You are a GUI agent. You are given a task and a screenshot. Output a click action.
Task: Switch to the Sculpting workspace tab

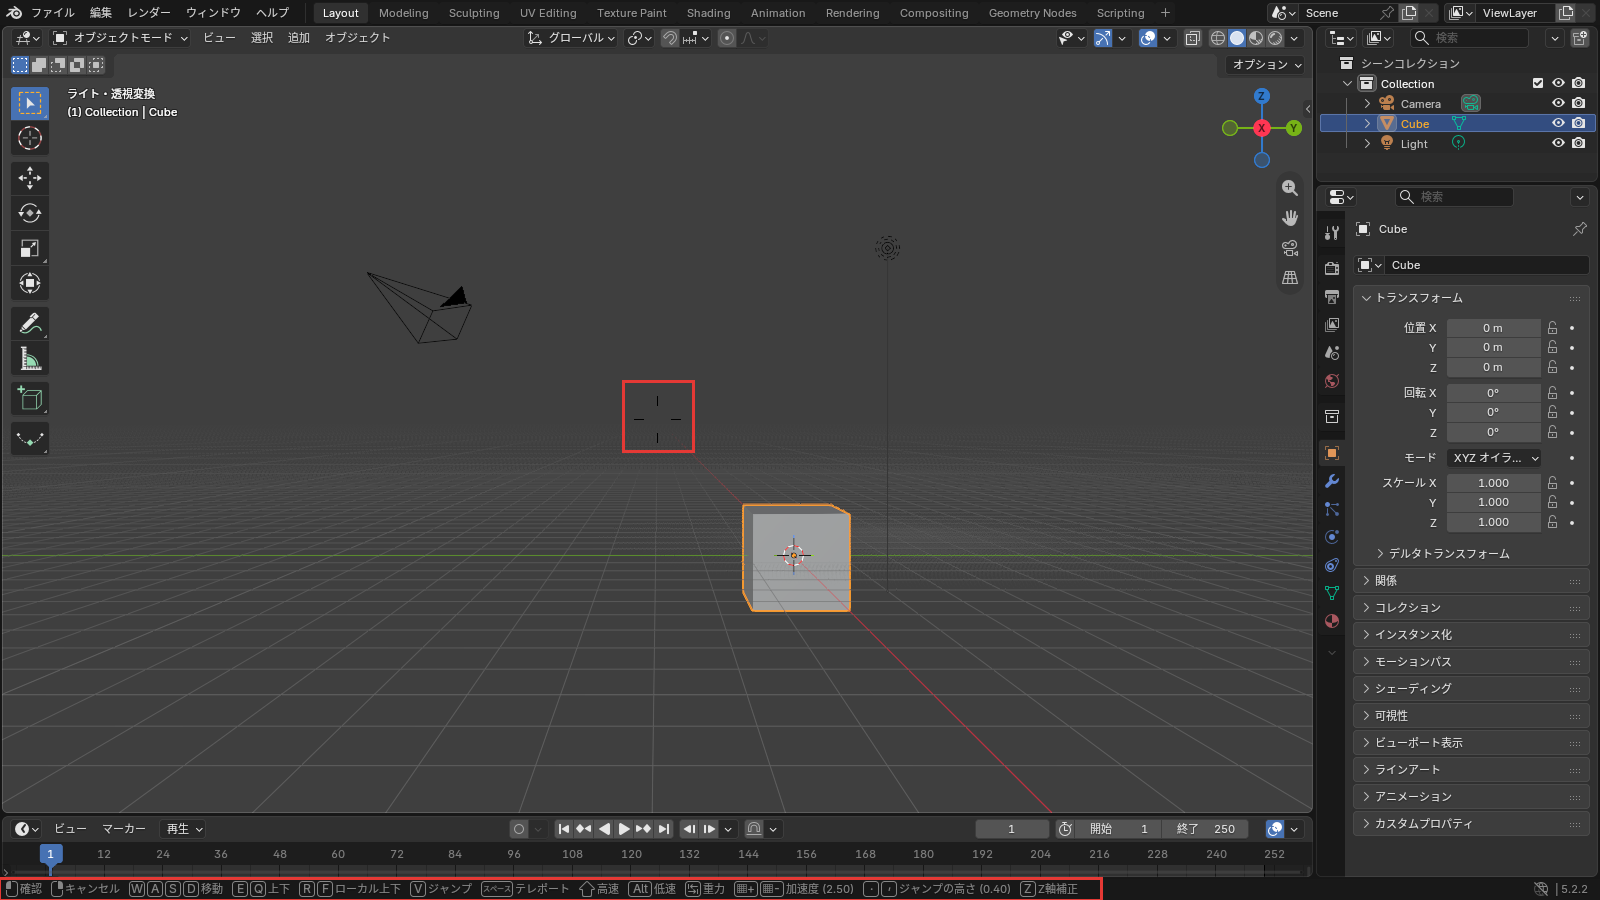pyautogui.click(x=474, y=13)
